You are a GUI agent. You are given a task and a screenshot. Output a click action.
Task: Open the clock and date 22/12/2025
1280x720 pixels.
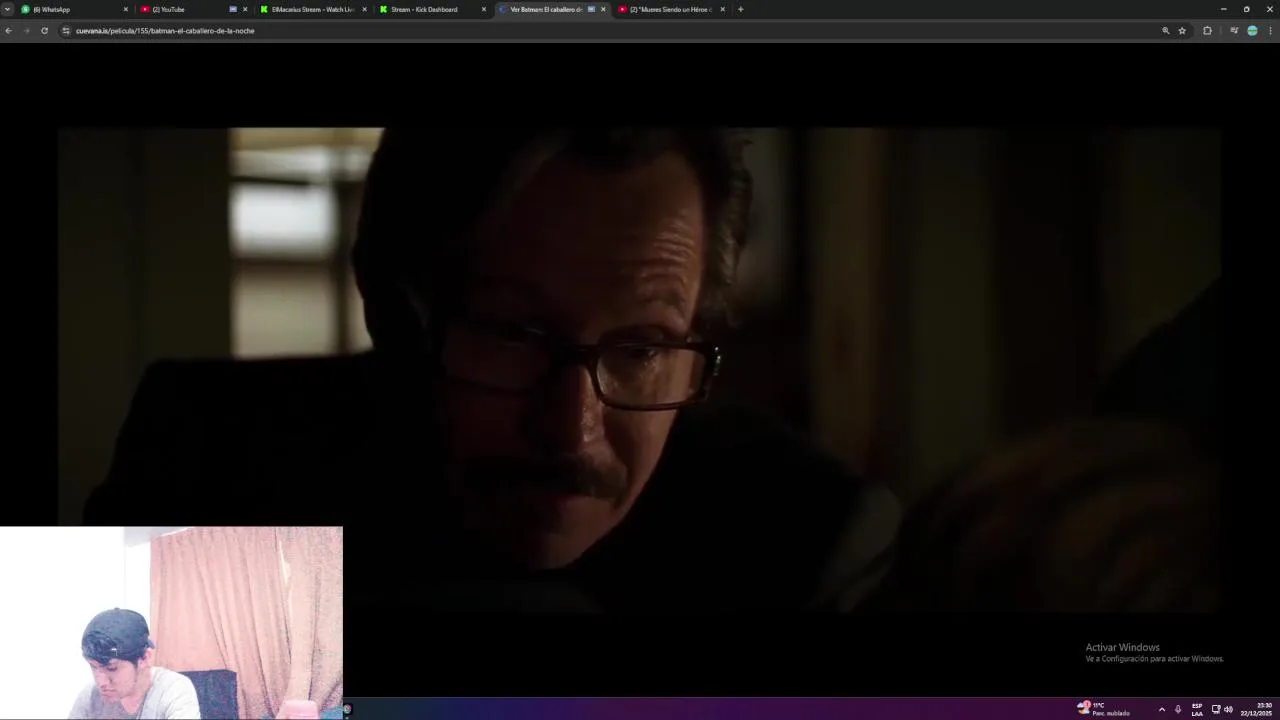[x=1257, y=709]
